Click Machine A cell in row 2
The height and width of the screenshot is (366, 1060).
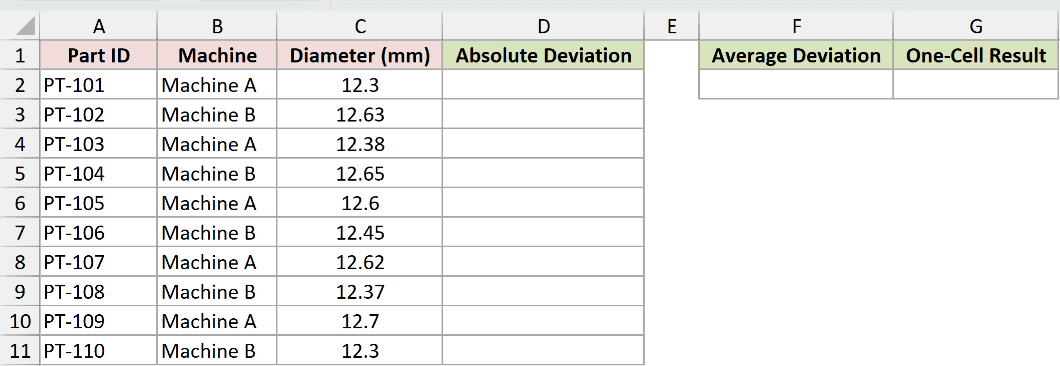[217, 85]
